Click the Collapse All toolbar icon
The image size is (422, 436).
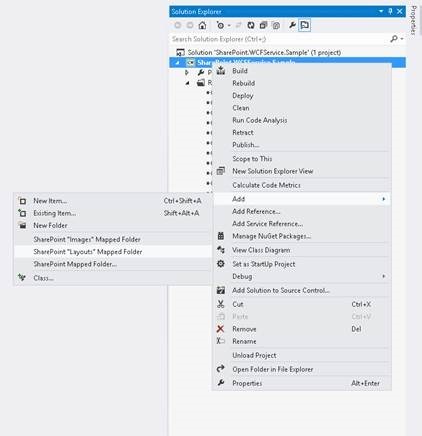pyautogui.click(x=263, y=25)
